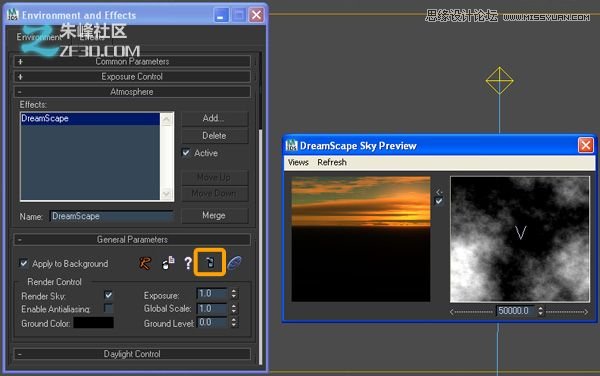
Task: Expand Exposure Control rollout
Action: pyautogui.click(x=132, y=77)
